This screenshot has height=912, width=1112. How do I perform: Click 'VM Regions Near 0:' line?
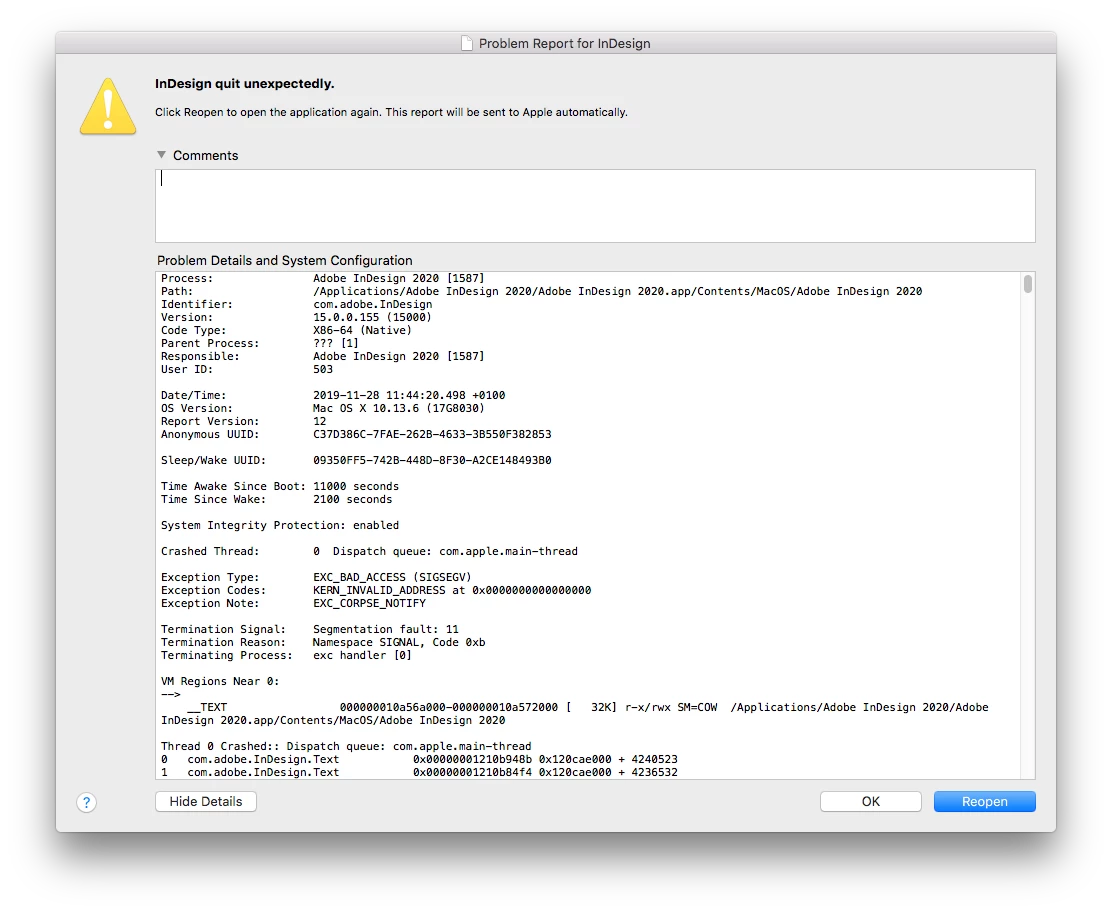220,681
